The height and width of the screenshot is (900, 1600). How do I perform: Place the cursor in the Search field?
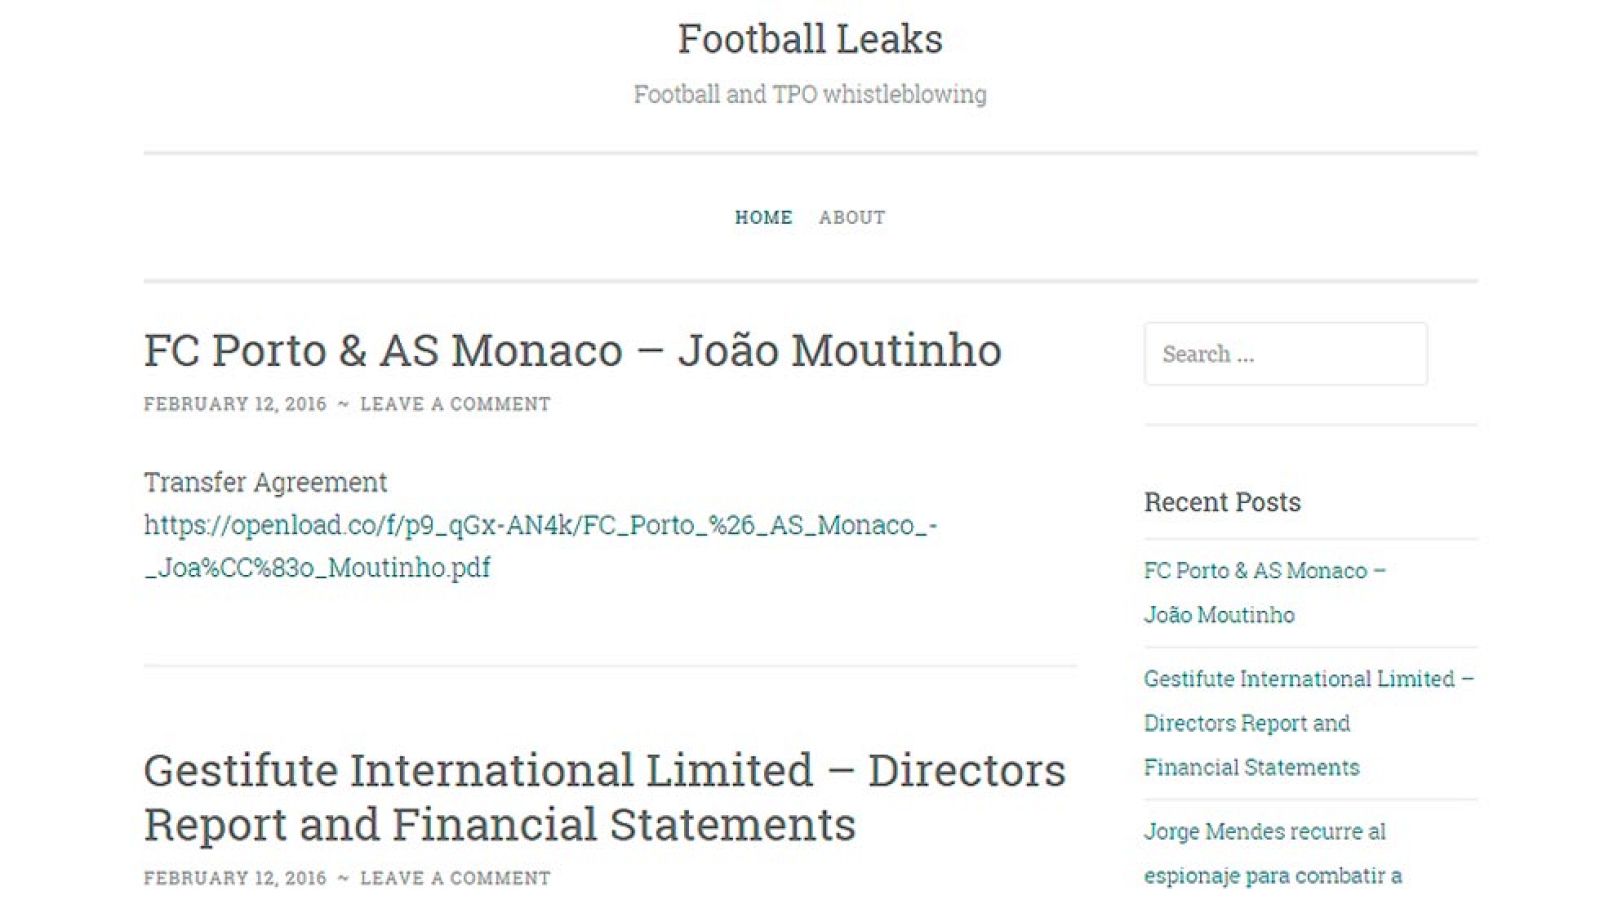click(1285, 354)
